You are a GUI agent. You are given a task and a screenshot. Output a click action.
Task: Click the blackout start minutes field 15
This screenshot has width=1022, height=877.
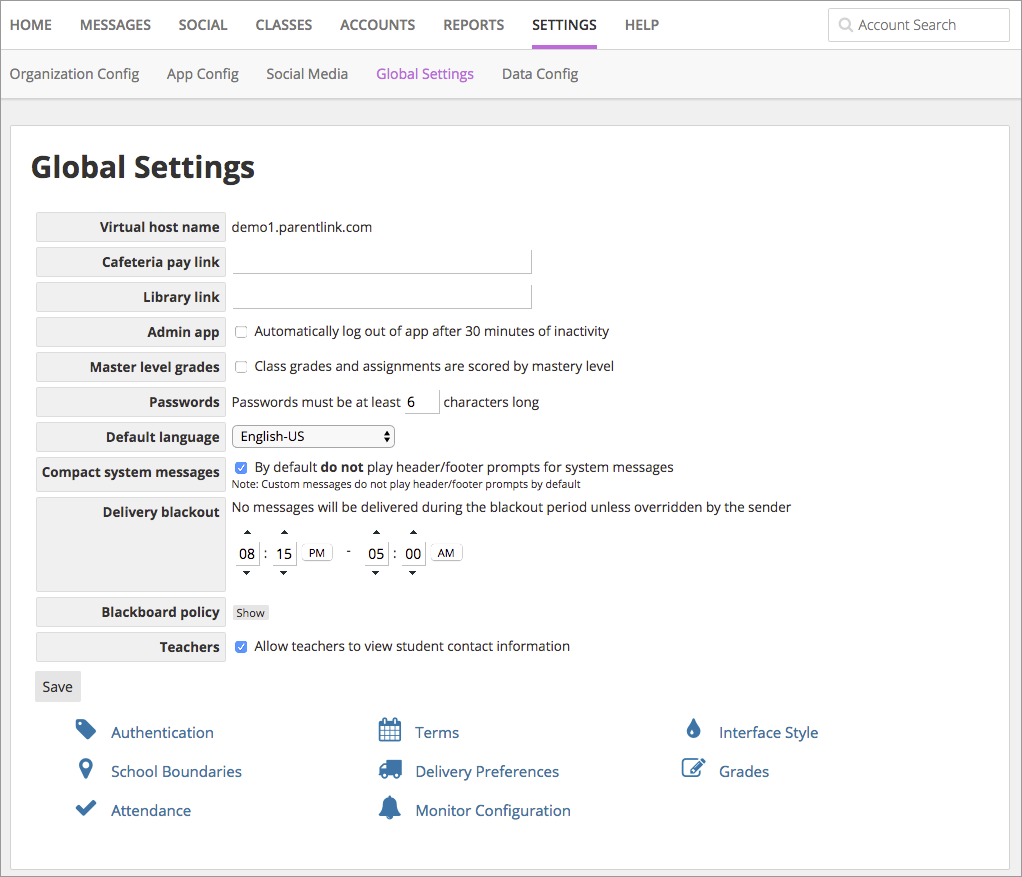tap(284, 554)
